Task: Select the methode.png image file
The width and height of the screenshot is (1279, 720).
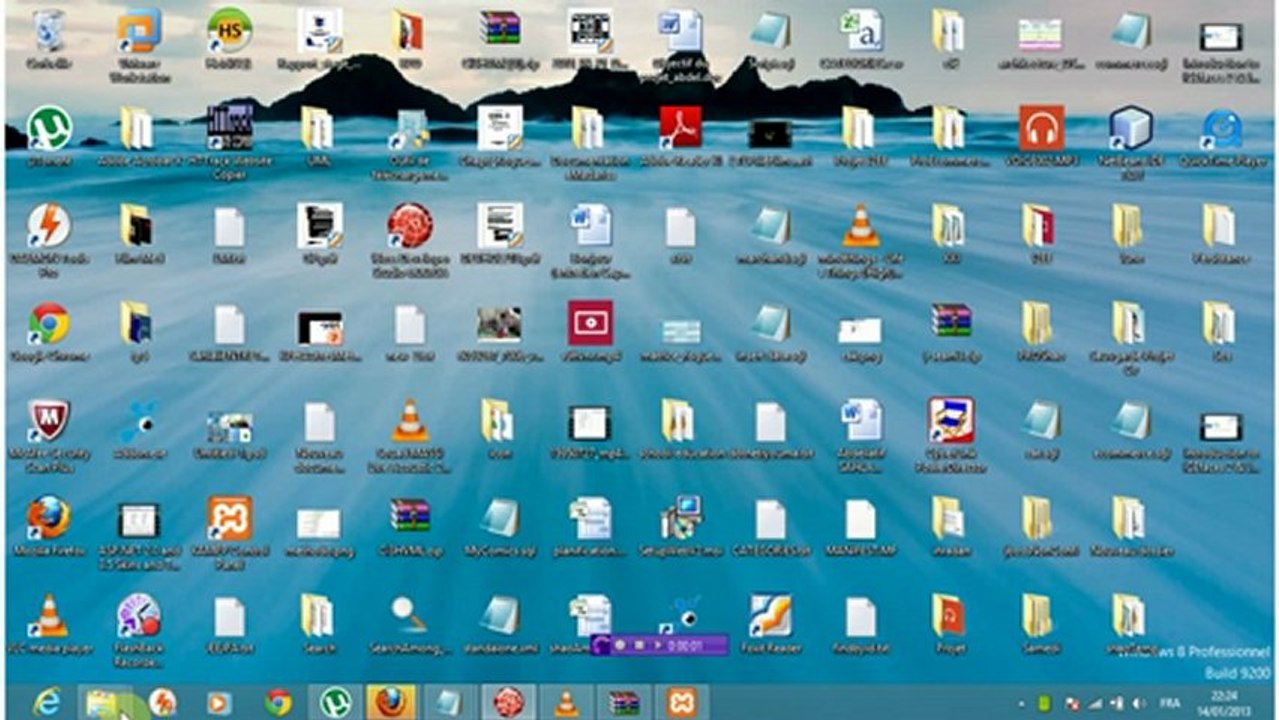Action: pyautogui.click(x=319, y=524)
